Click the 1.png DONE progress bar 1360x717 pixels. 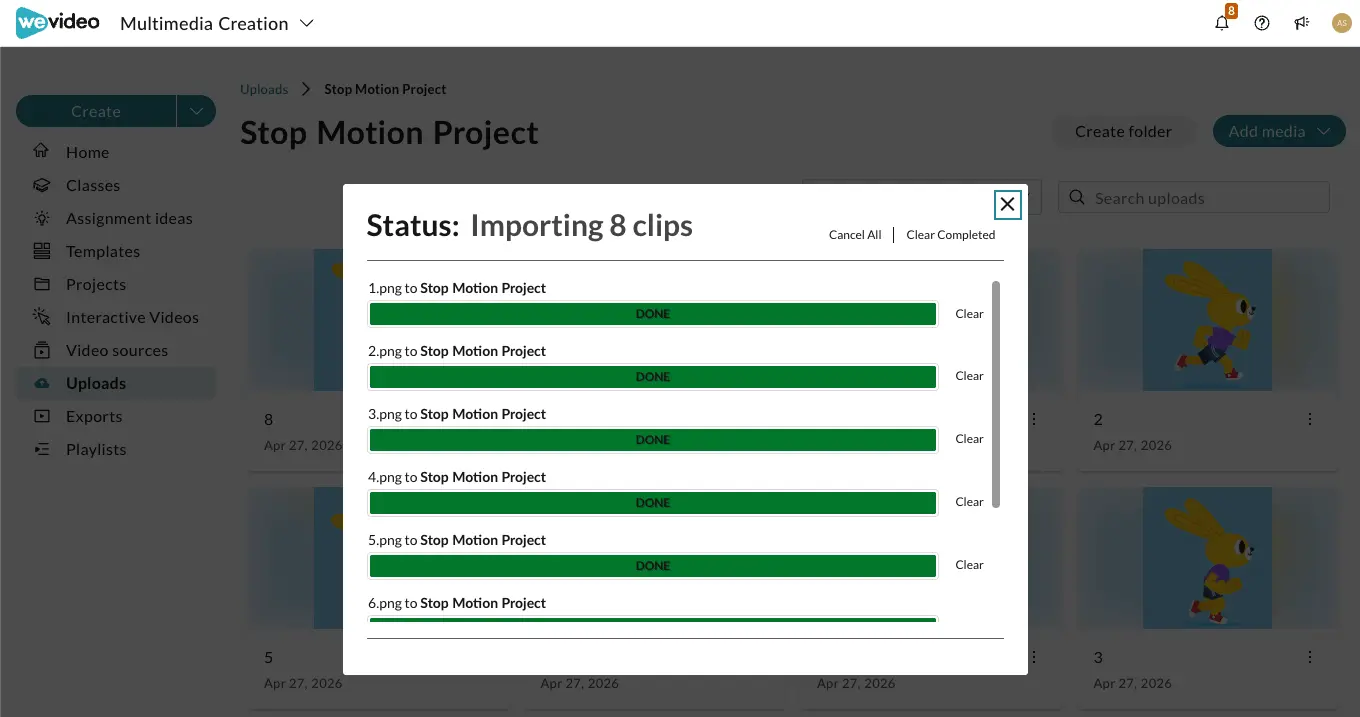click(x=653, y=314)
